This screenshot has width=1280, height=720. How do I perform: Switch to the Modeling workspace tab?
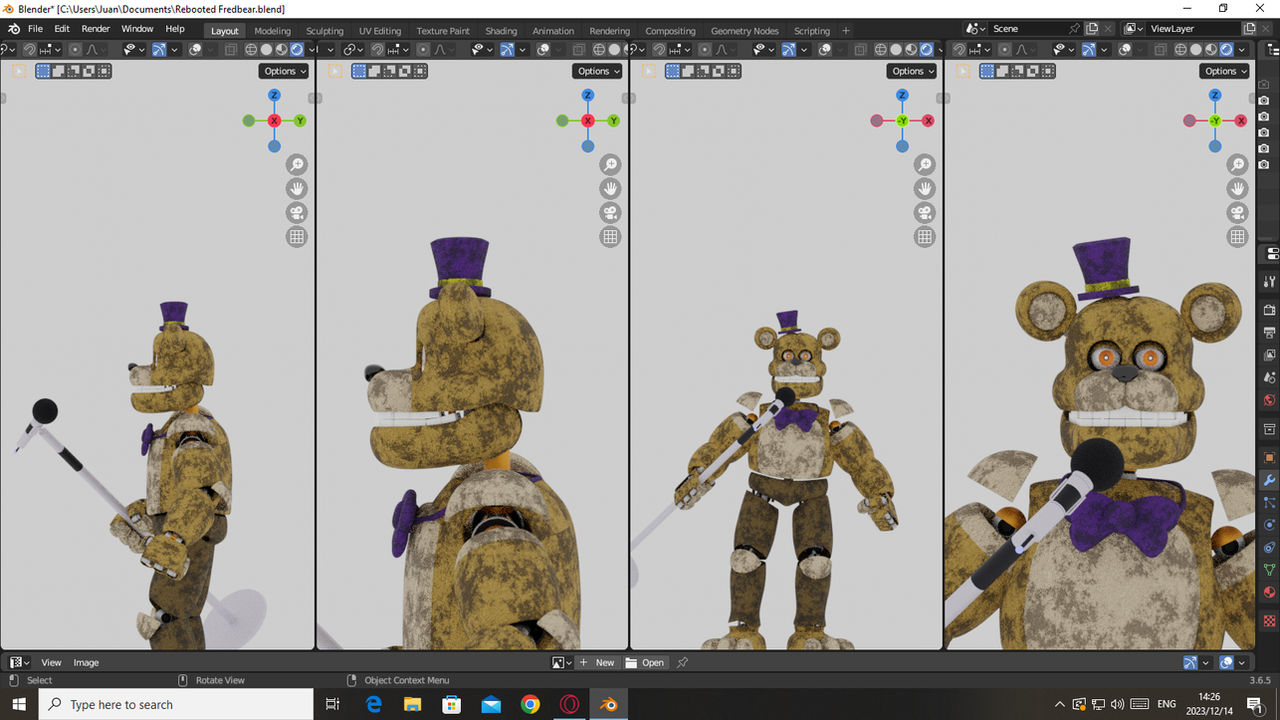pos(272,31)
